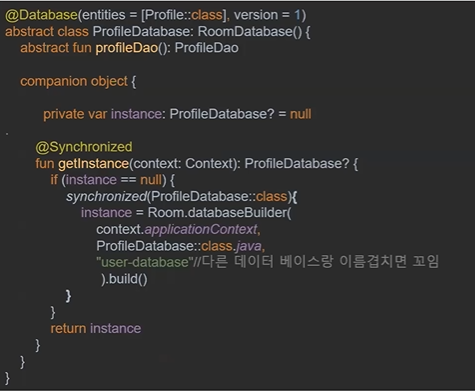475x391 pixels.
Task: Click 'RoomDatabase()' superclass name
Action: 250,32
